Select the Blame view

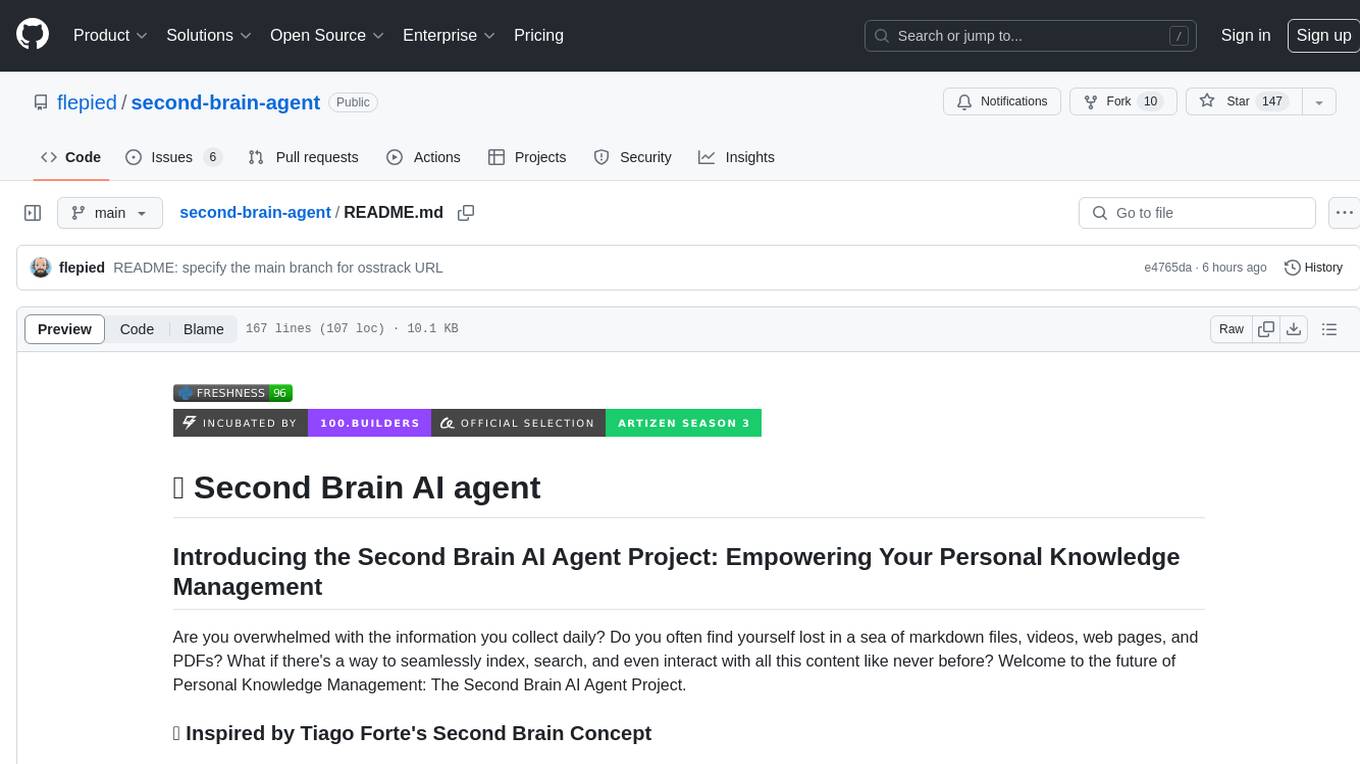(203, 329)
